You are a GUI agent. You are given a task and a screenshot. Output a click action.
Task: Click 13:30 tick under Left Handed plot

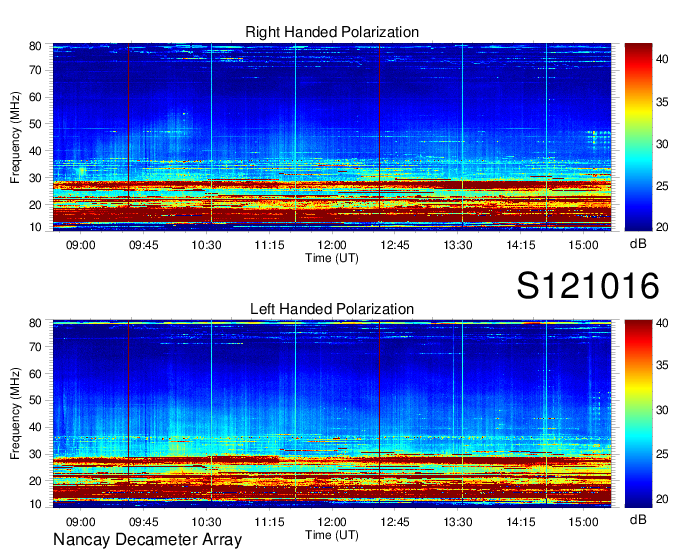pos(458,522)
